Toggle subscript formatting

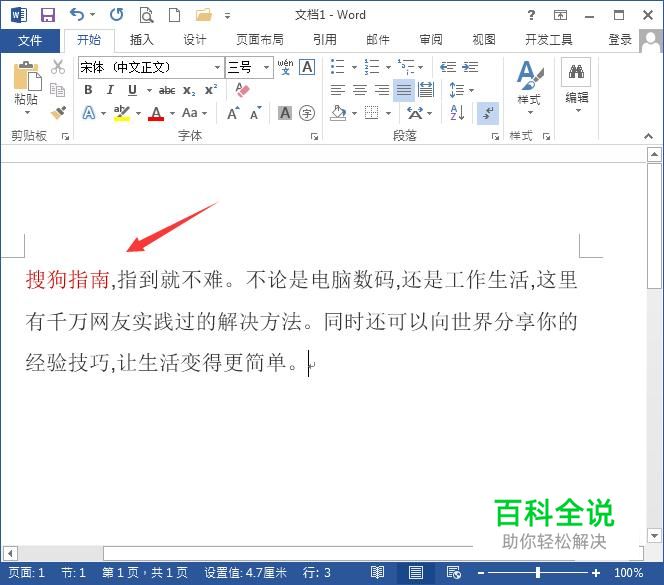coord(189,90)
